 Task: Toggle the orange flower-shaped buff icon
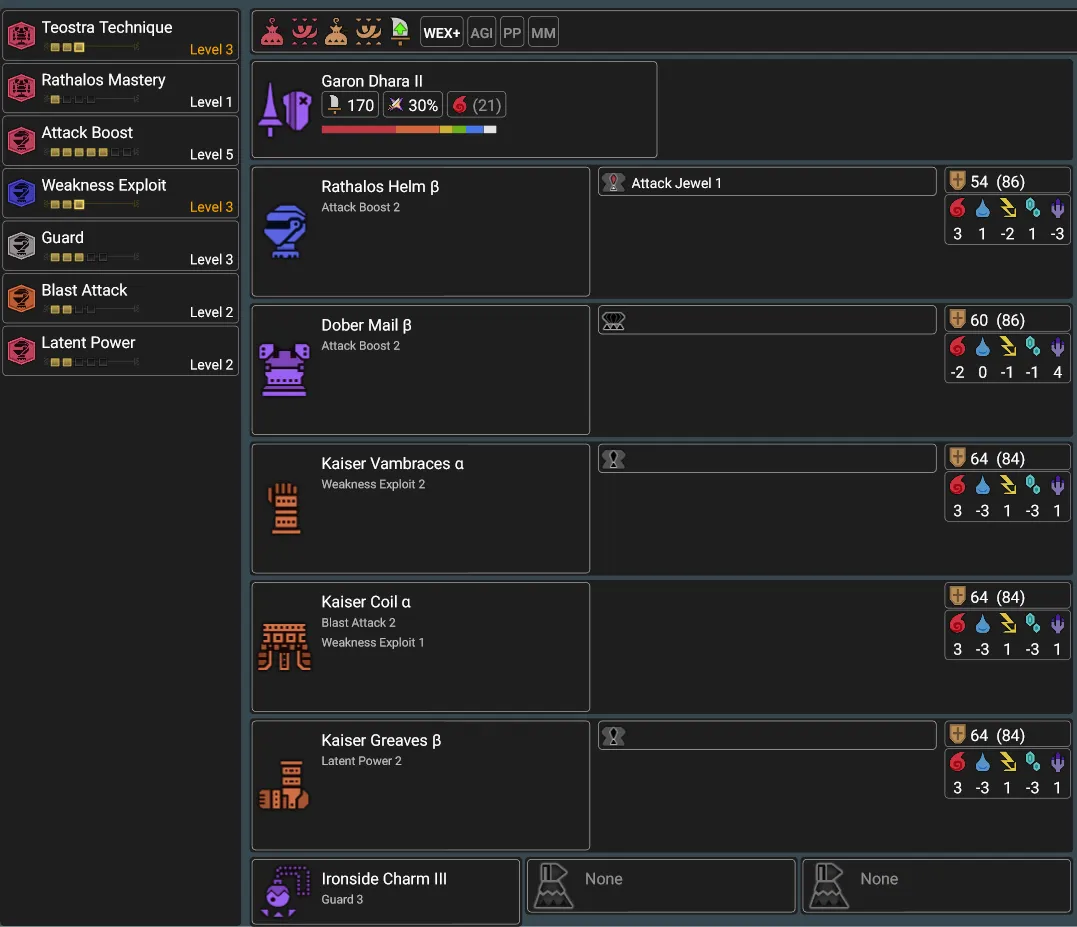click(x=368, y=32)
